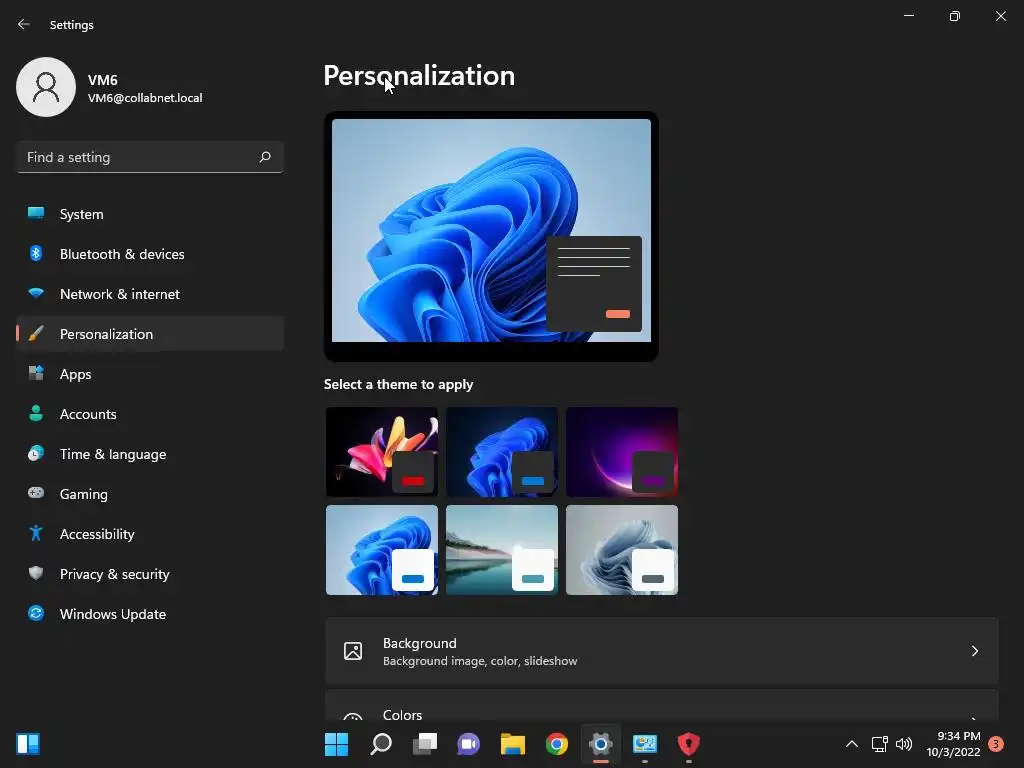Click the Find a setting search box
Image resolution: width=1024 pixels, height=768 pixels.
click(x=150, y=157)
